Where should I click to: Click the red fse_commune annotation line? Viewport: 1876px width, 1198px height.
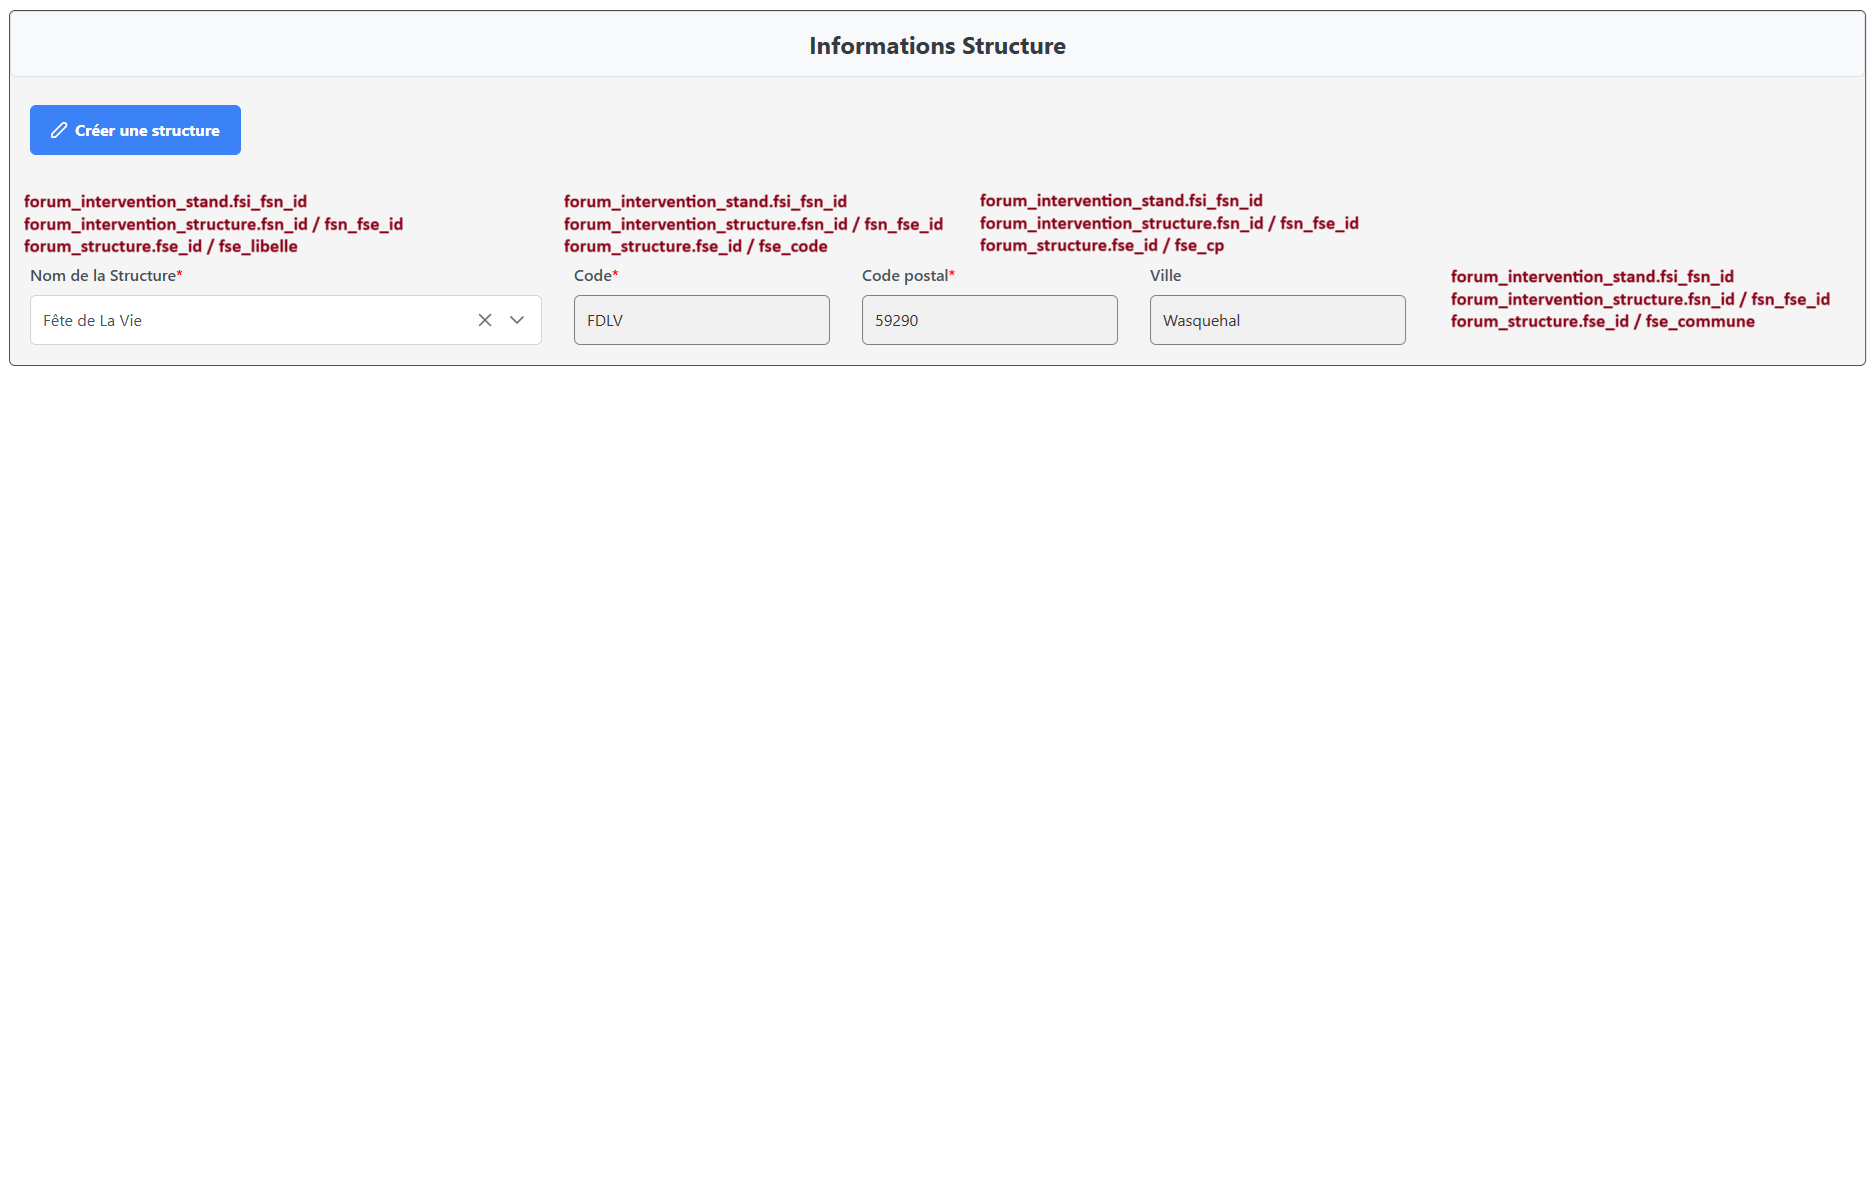(1602, 322)
